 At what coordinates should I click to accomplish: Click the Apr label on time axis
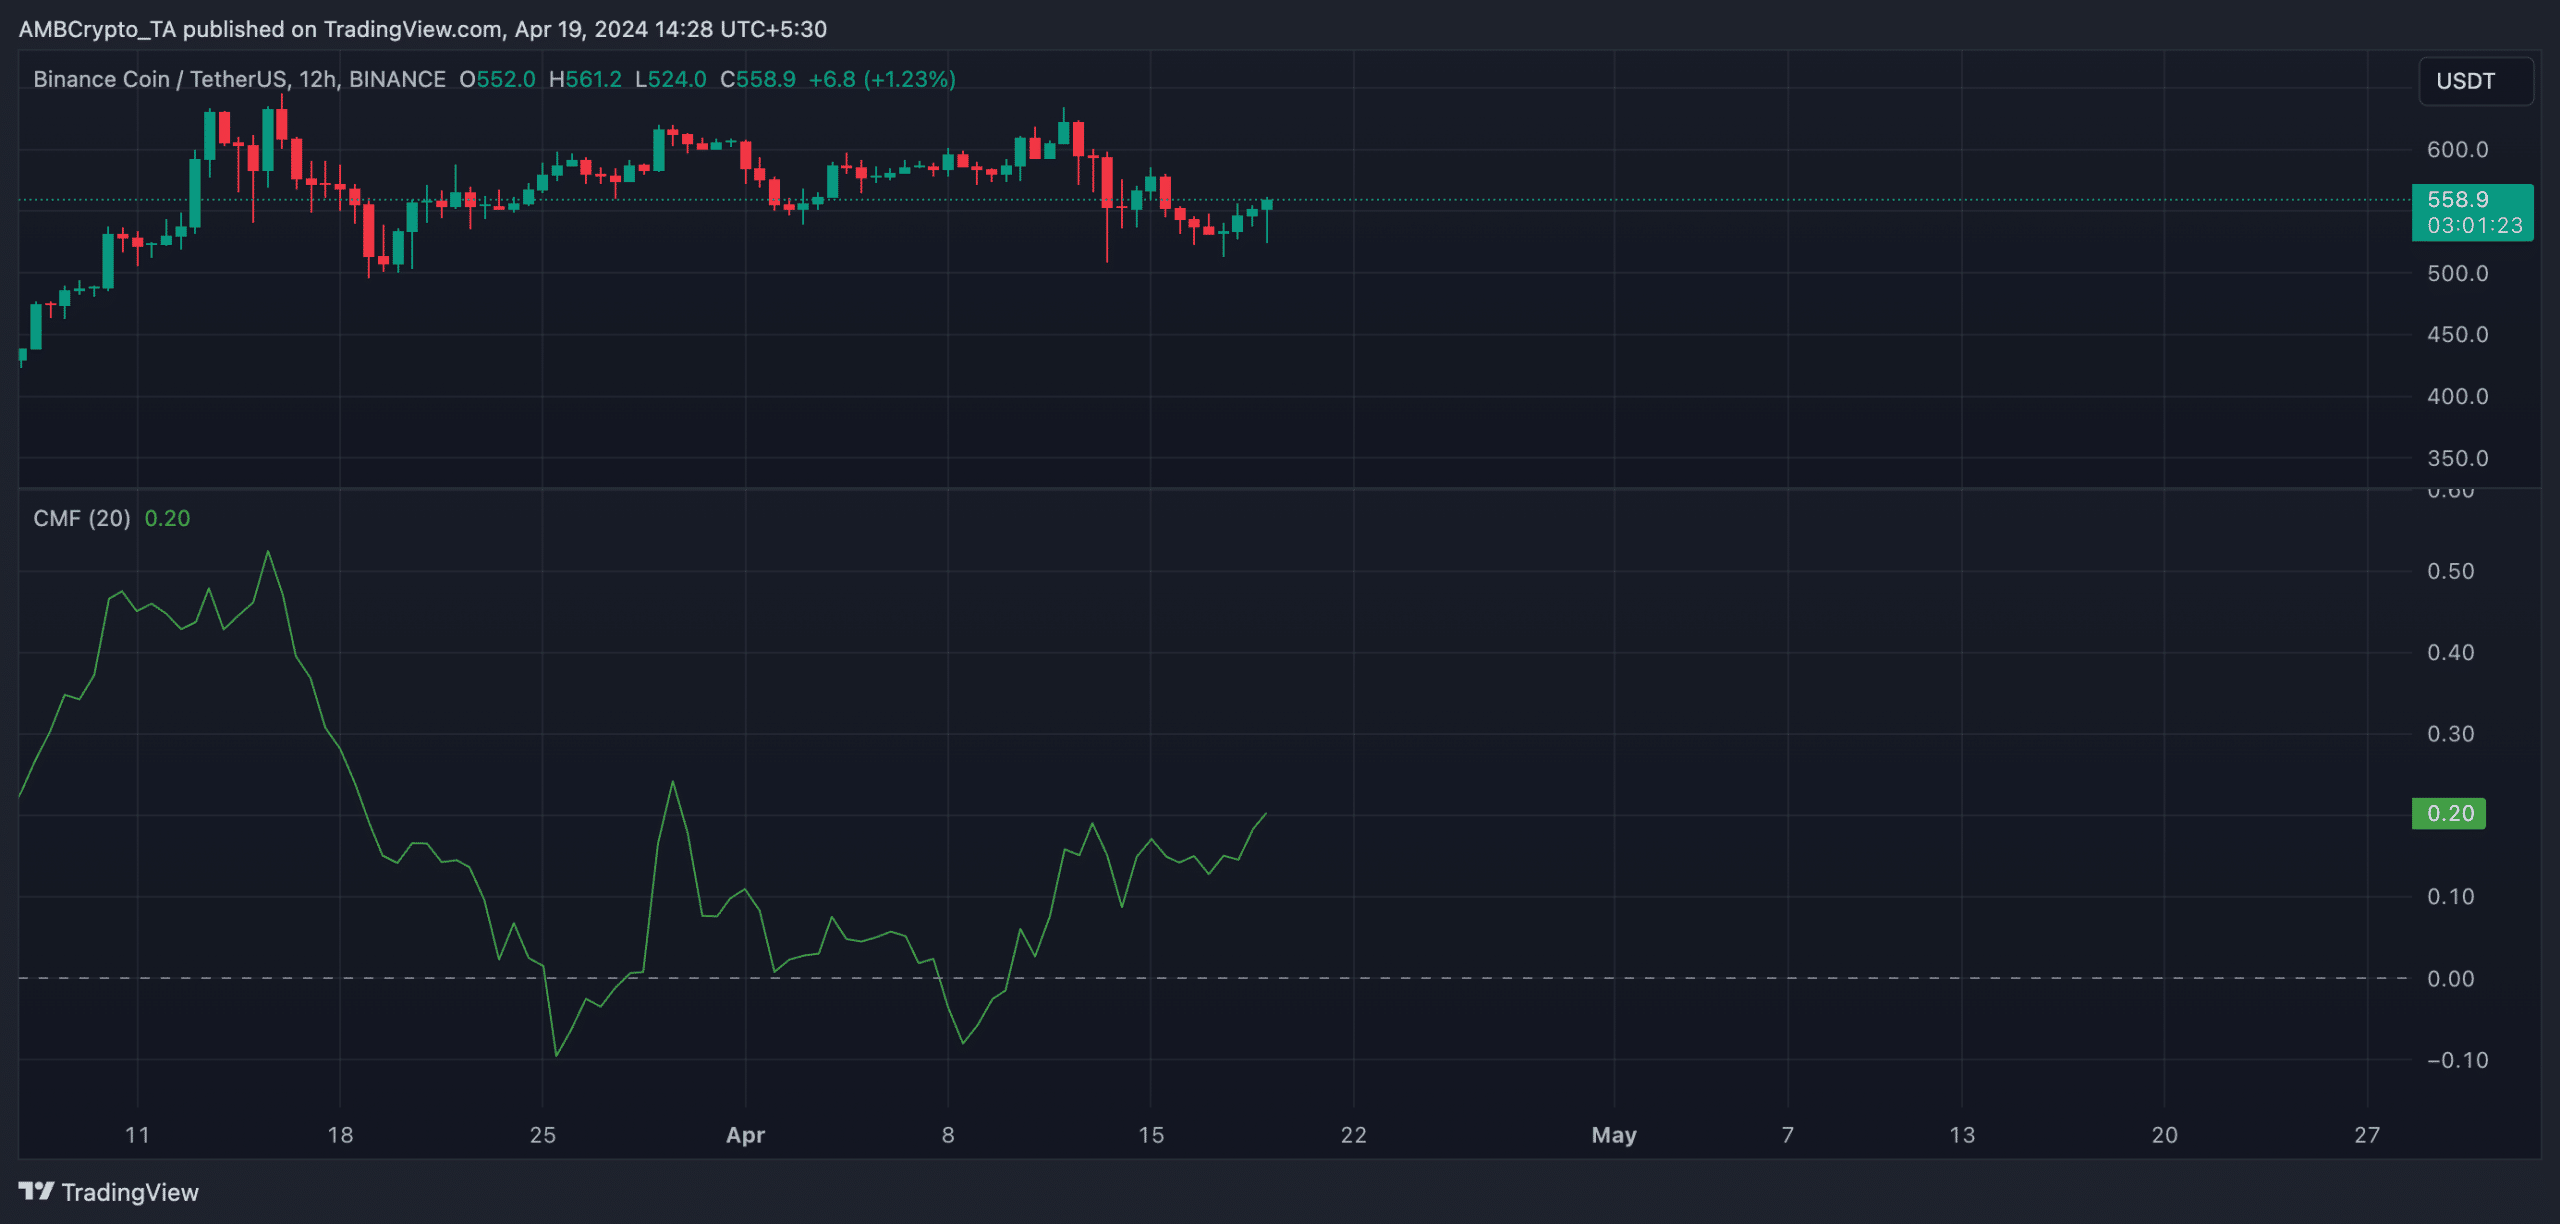tap(745, 1135)
